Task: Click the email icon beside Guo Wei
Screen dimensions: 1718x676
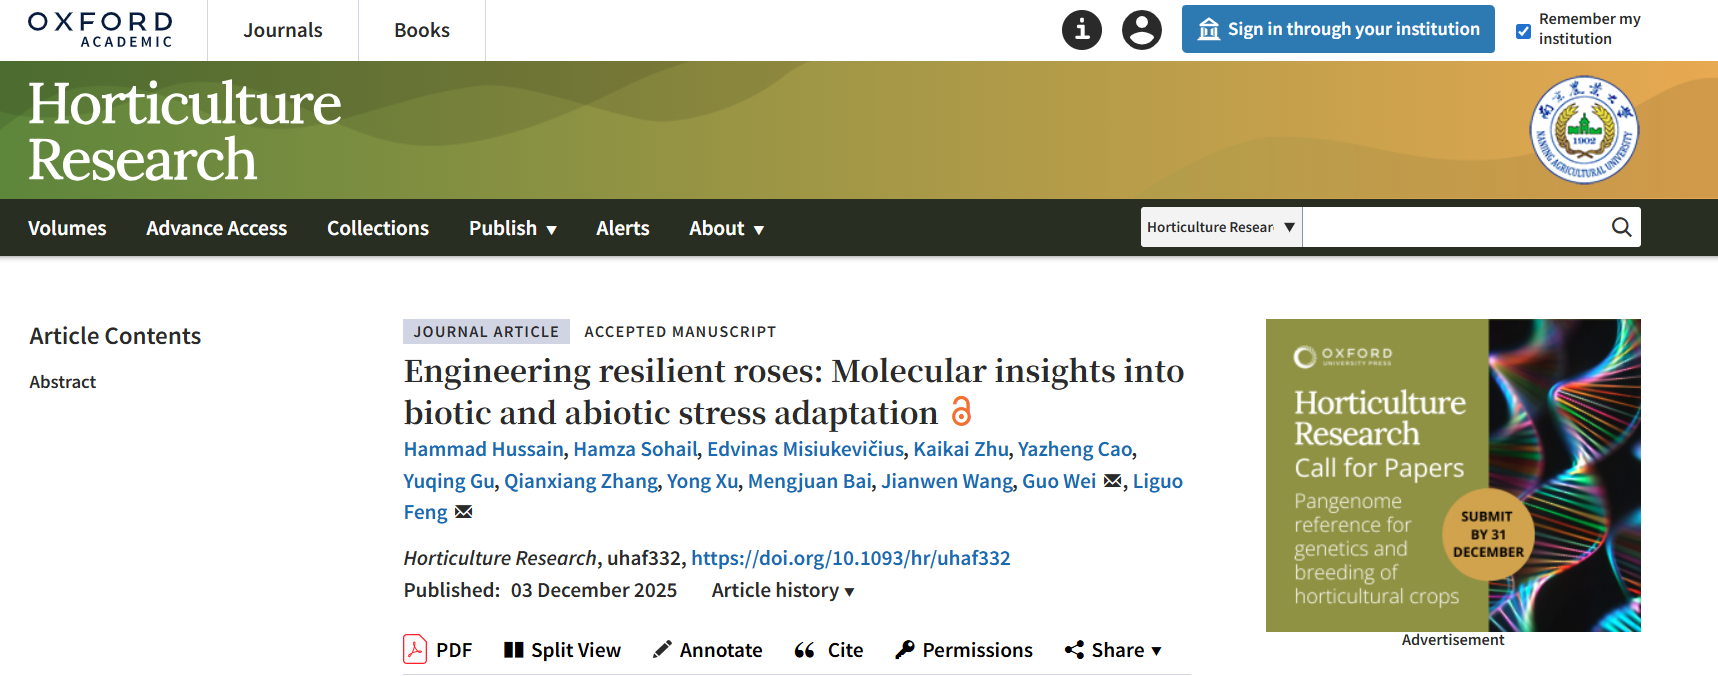Action: [1112, 481]
